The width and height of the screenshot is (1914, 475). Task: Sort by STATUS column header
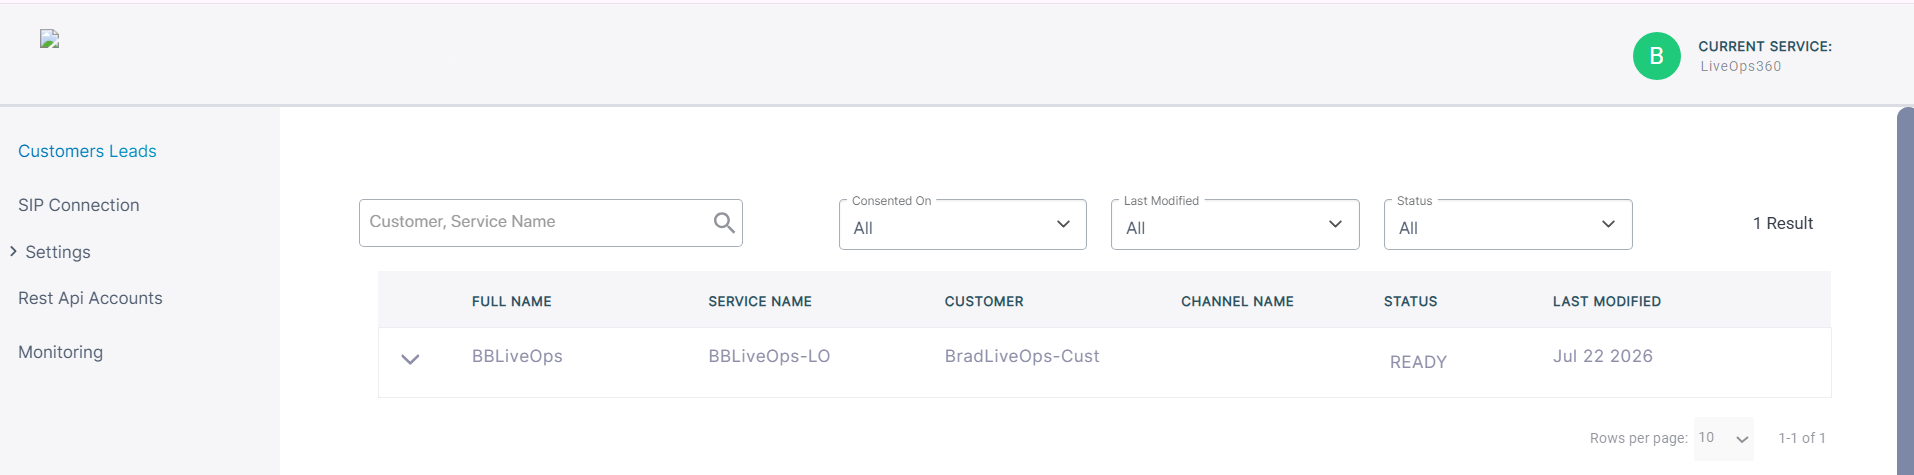pyautogui.click(x=1410, y=301)
